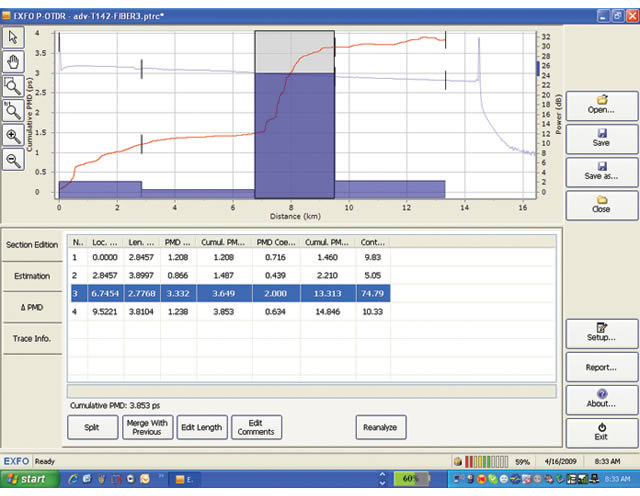Image resolution: width=640 pixels, height=496 pixels.
Task: Close the current trace file
Action: click(601, 205)
